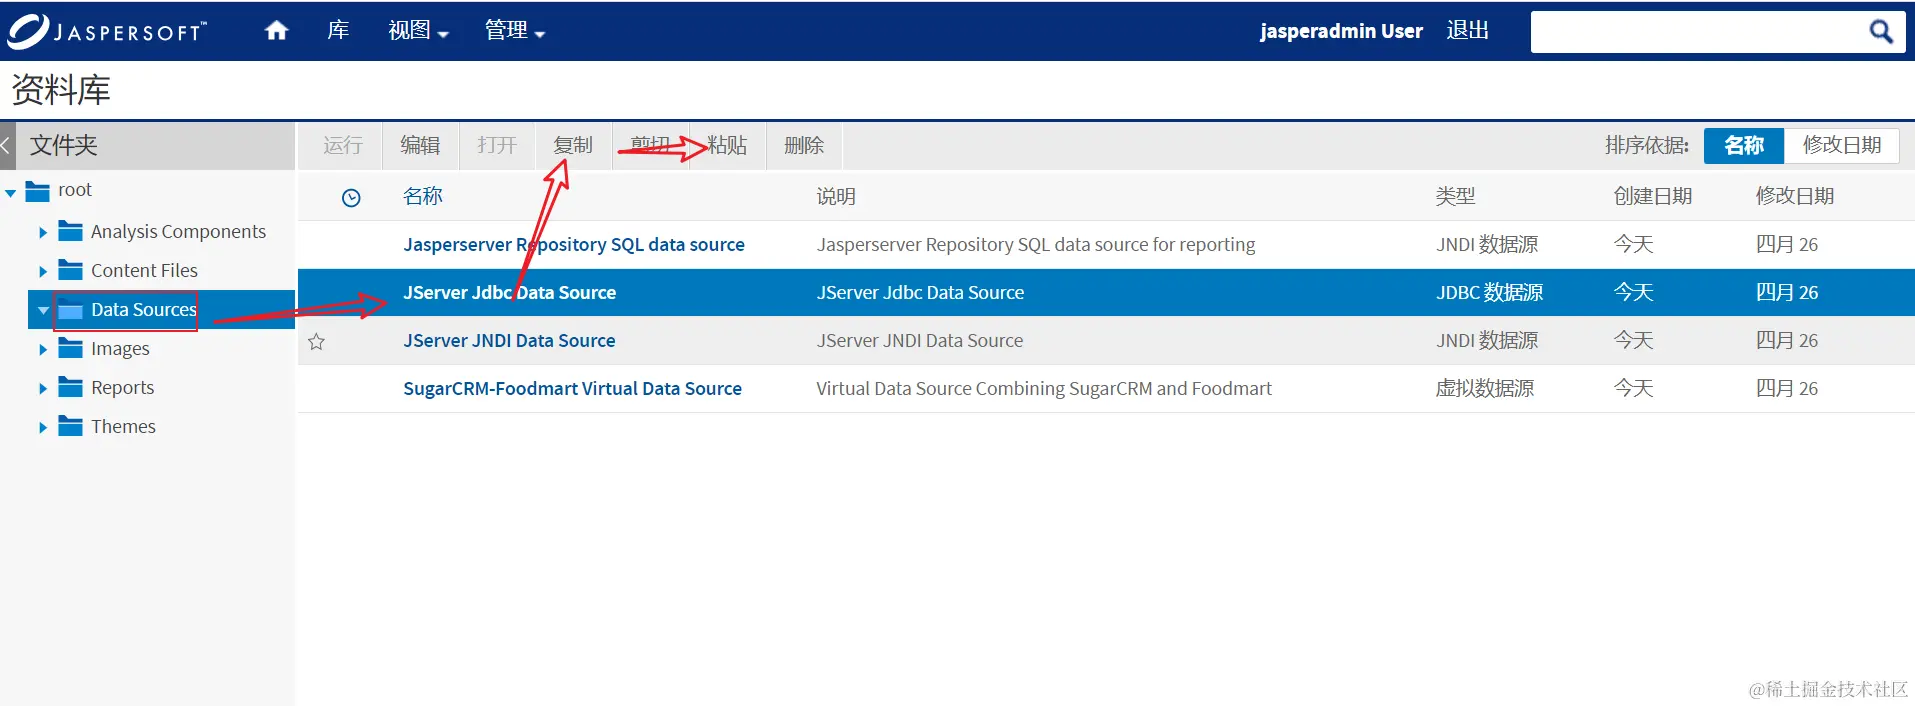Click the Analysis Components folder icon
The width and height of the screenshot is (1915, 706).
coord(70,231)
